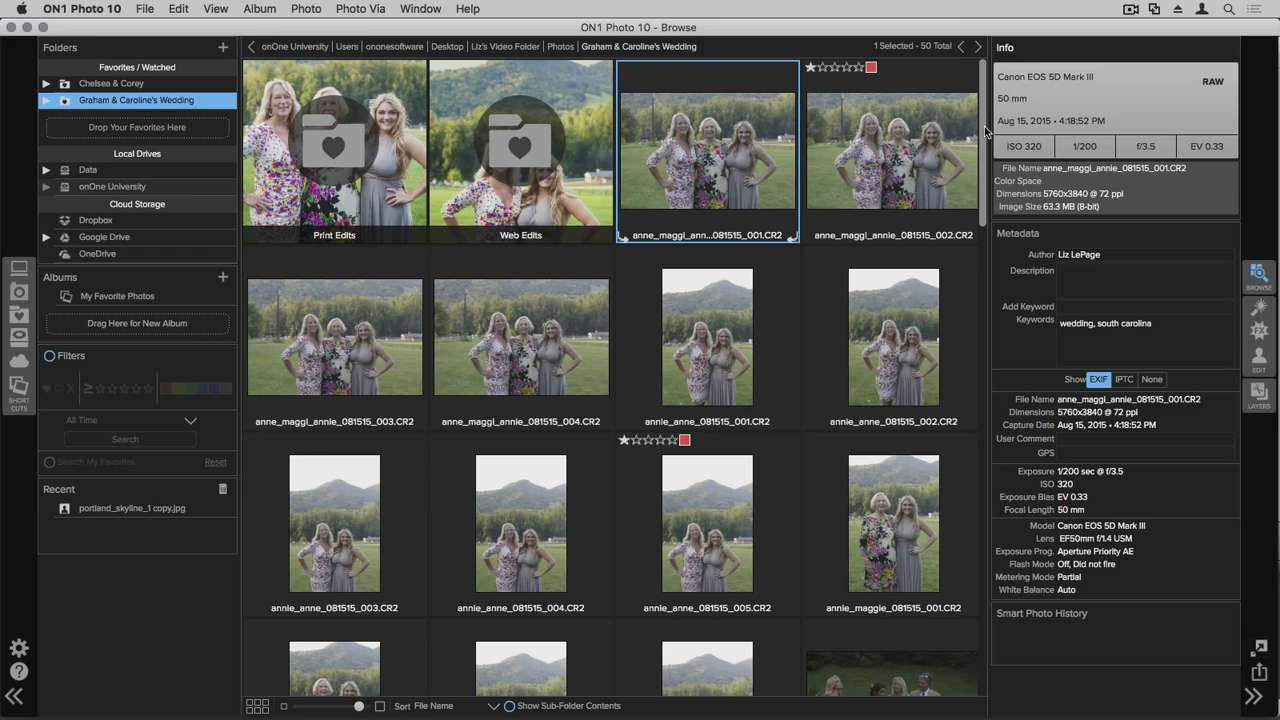Click the Favorites heart-folder shortcut icon

pos(19,315)
